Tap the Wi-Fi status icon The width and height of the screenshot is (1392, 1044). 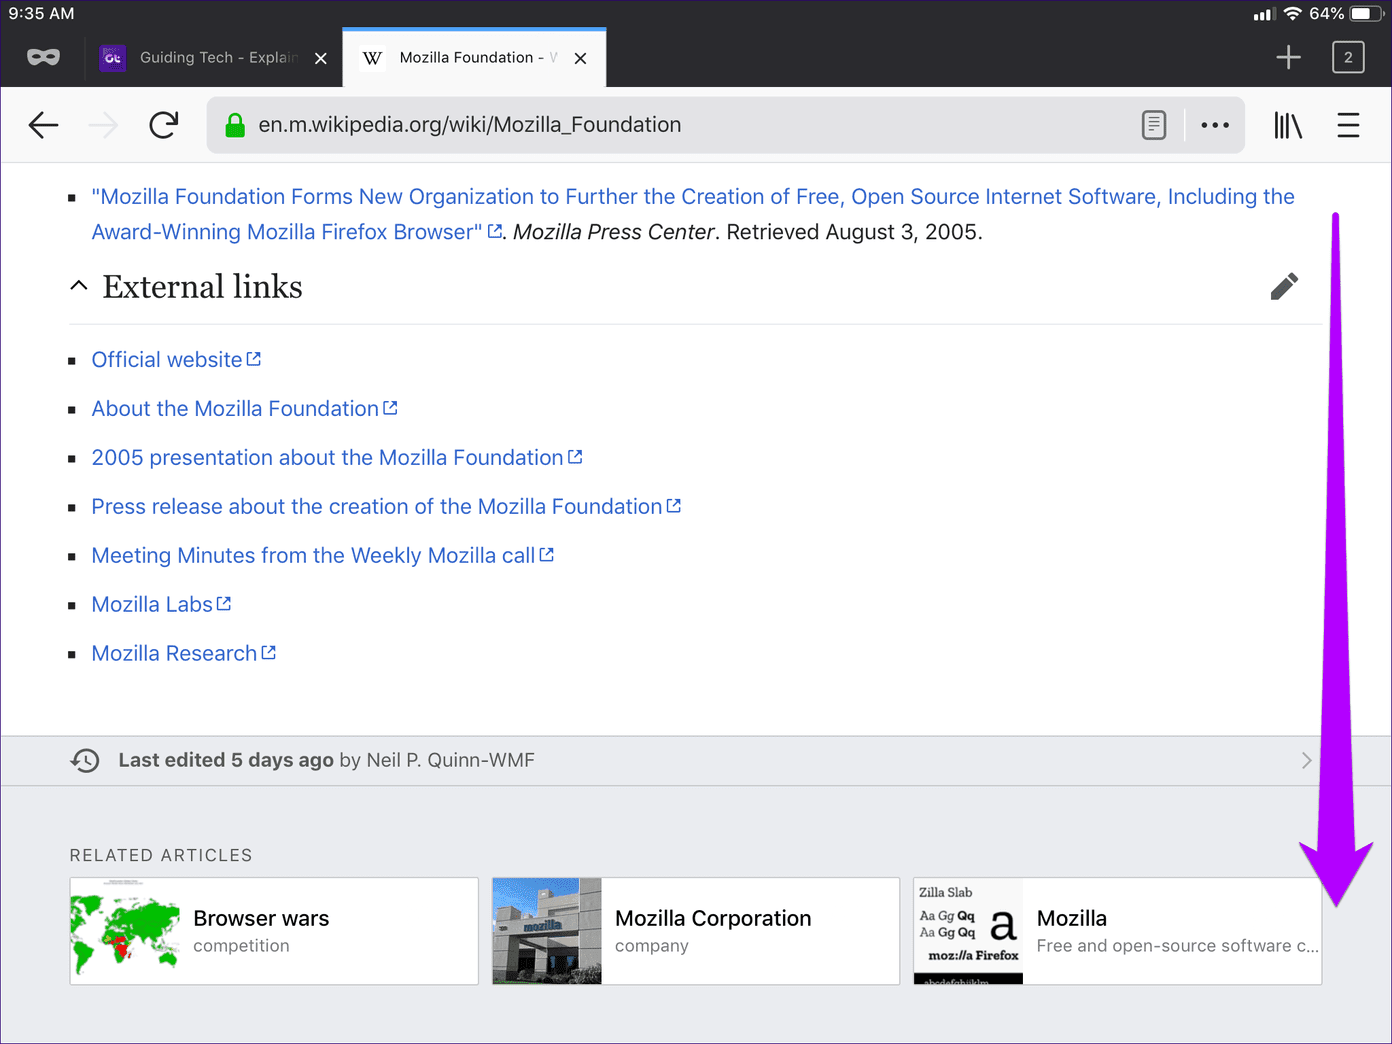[x=1293, y=14]
